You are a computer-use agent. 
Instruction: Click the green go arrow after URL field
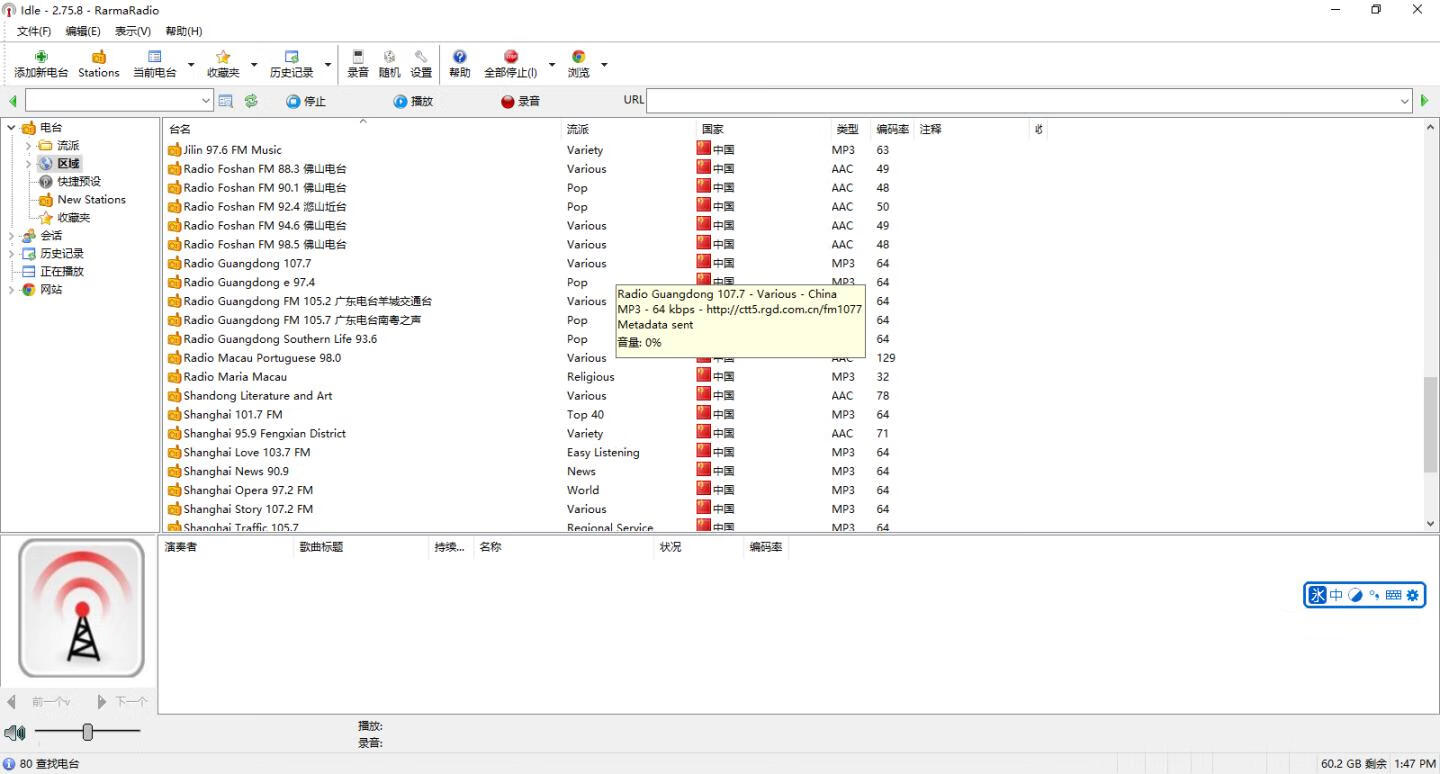tap(1425, 101)
